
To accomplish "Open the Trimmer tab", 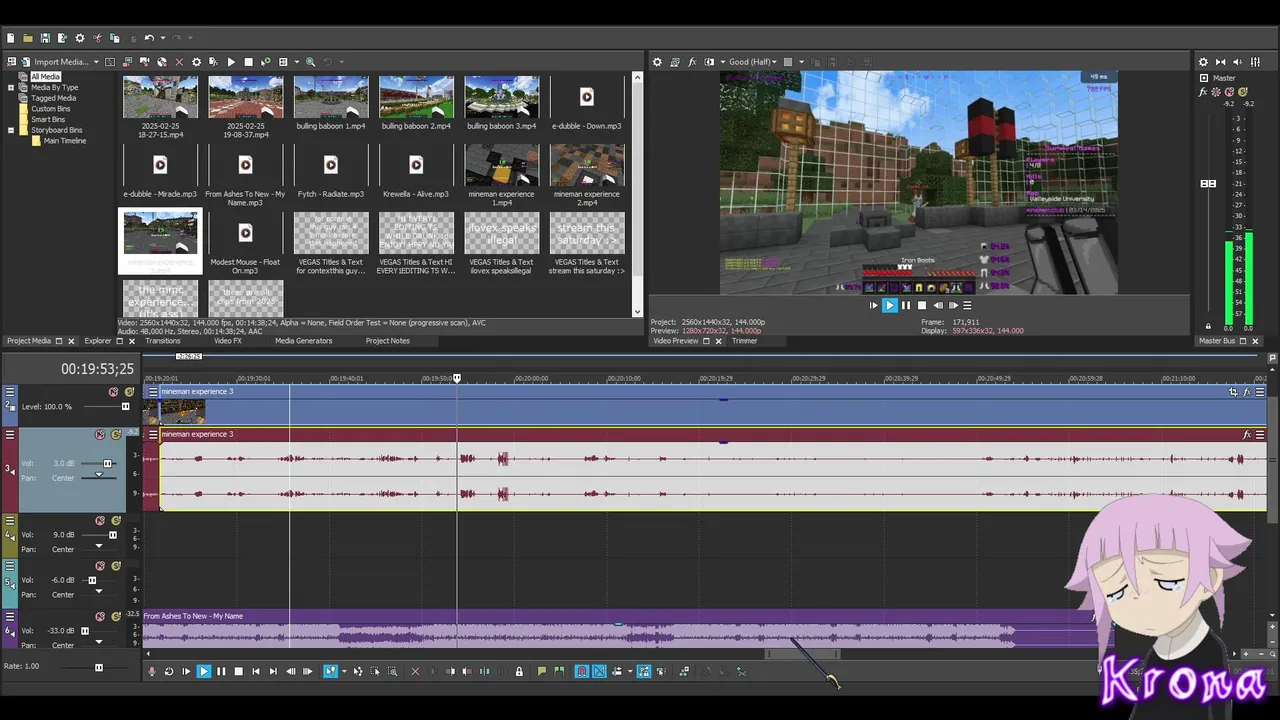I will (x=744, y=341).
